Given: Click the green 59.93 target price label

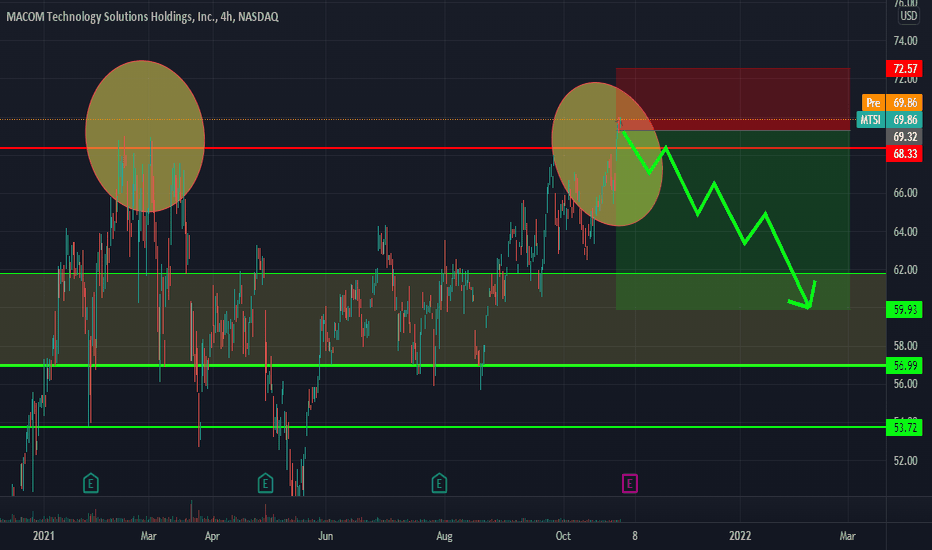Looking at the screenshot, I should [x=904, y=309].
